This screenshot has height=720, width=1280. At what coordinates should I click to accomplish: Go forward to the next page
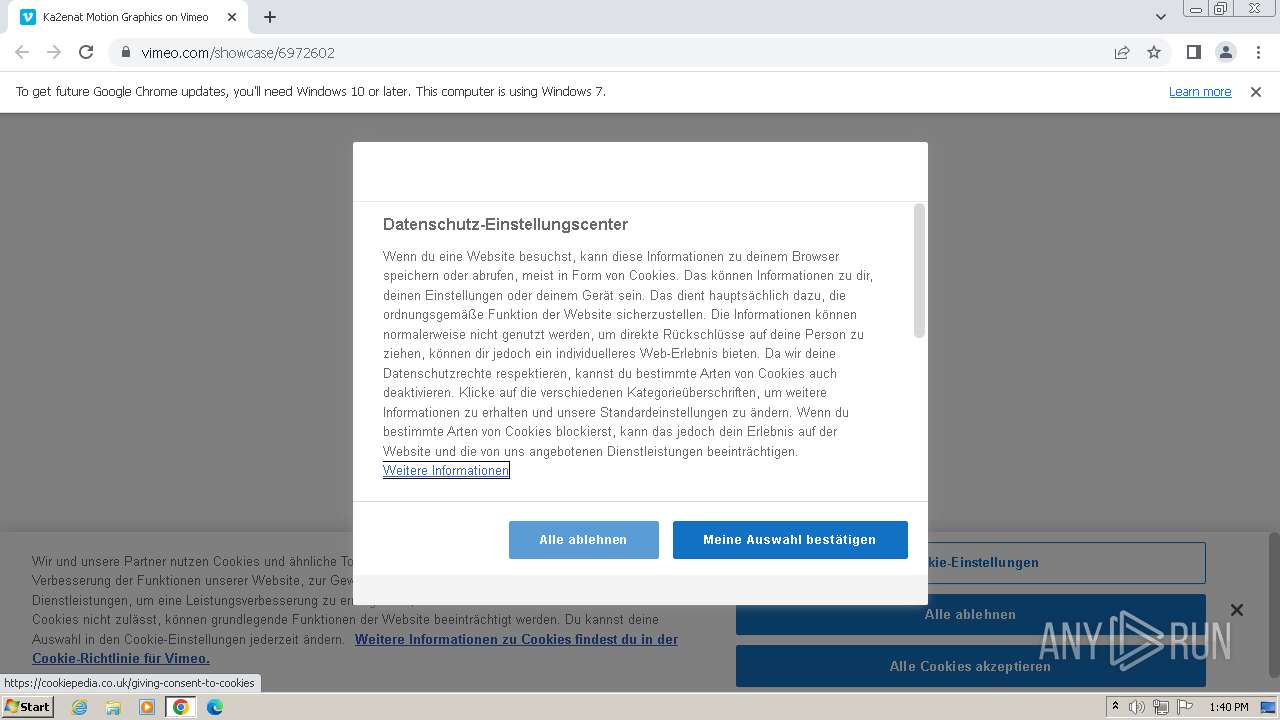(54, 52)
